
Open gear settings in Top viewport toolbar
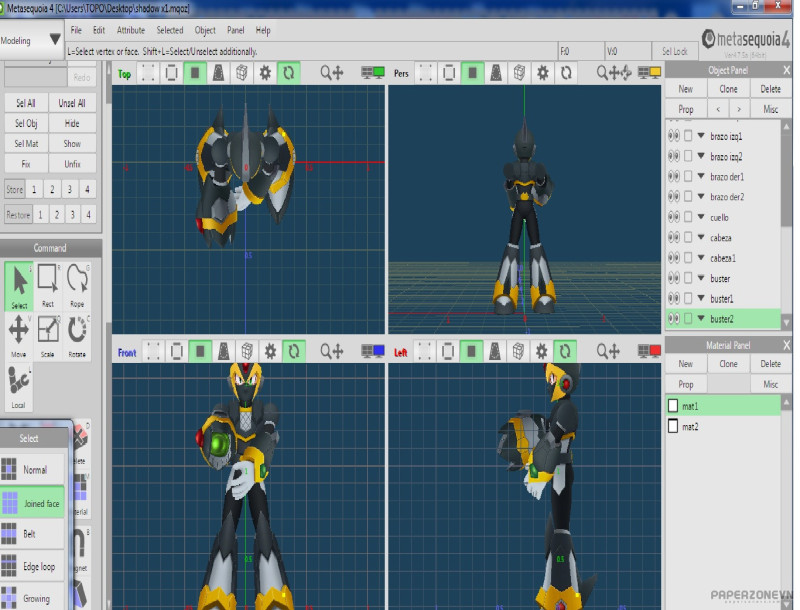pos(265,73)
